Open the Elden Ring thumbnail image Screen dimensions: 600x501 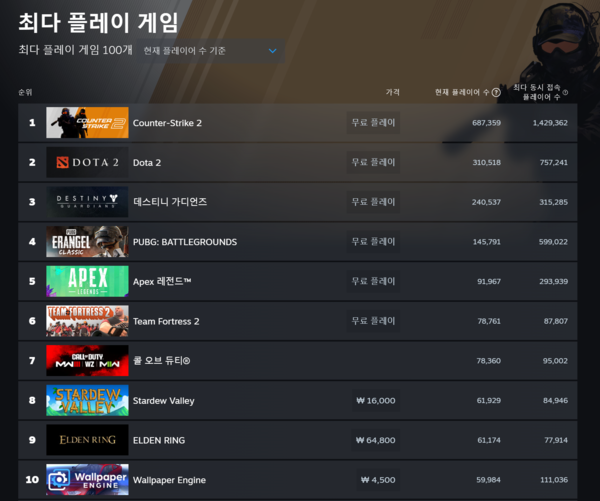click(x=87, y=440)
